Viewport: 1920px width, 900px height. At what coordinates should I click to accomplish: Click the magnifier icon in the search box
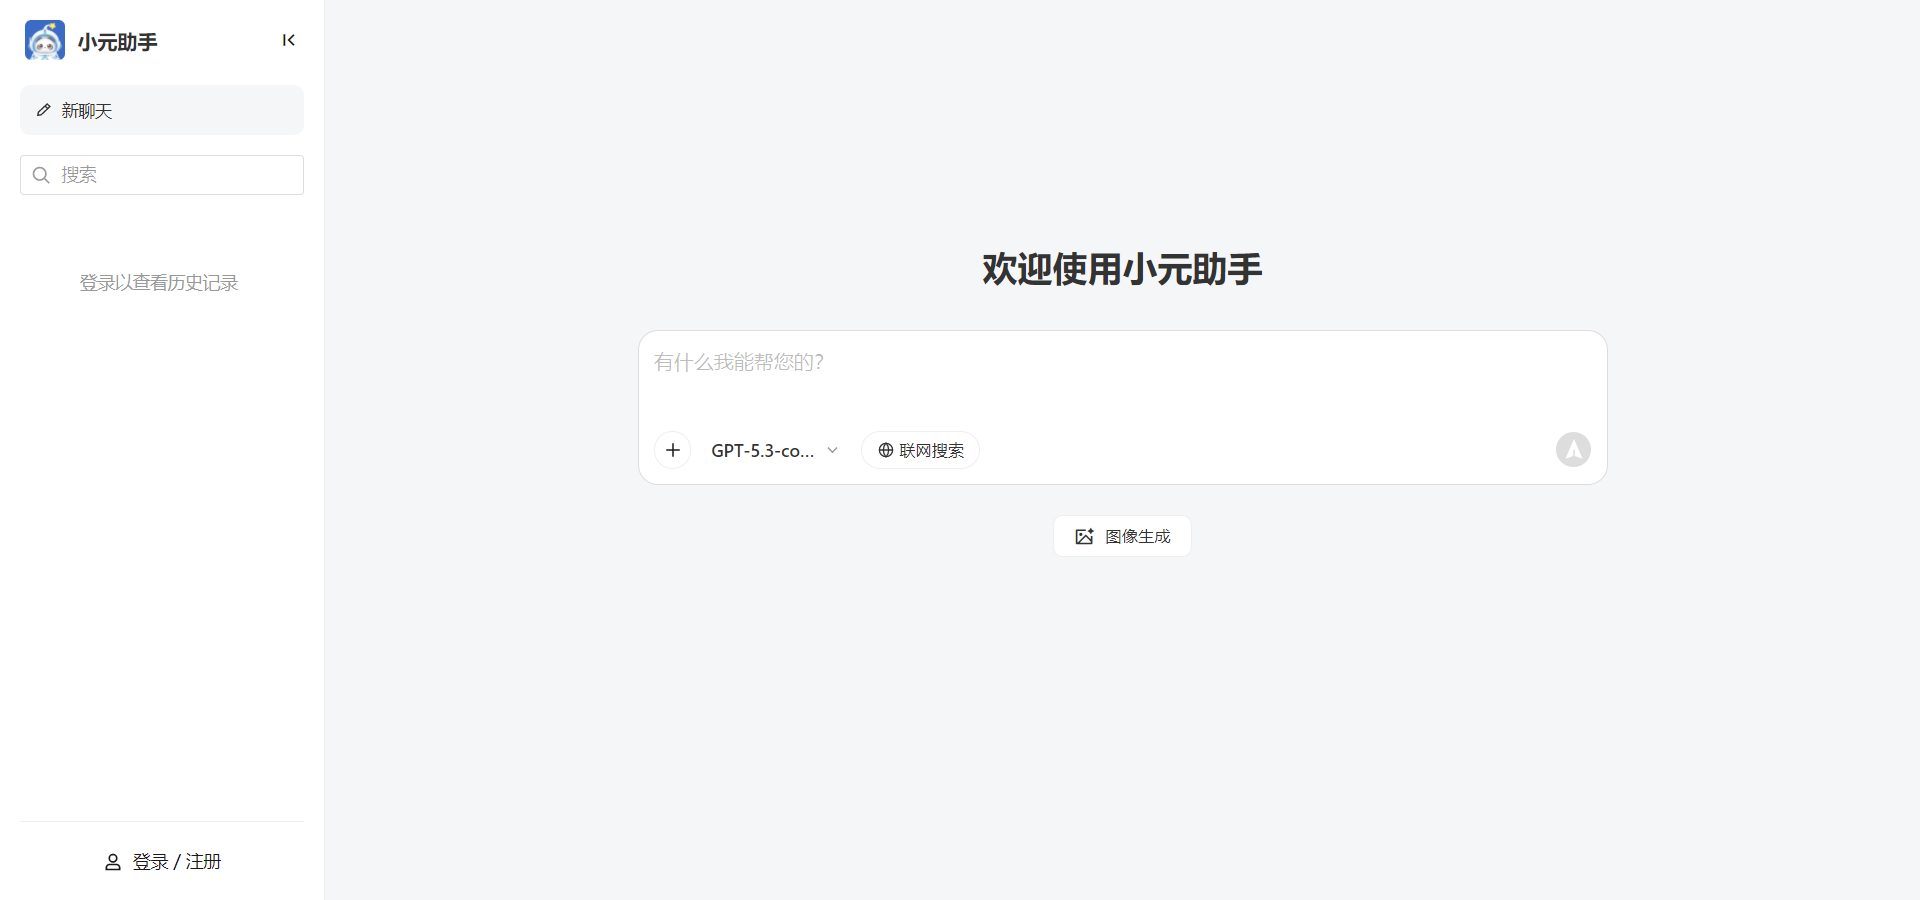point(41,174)
